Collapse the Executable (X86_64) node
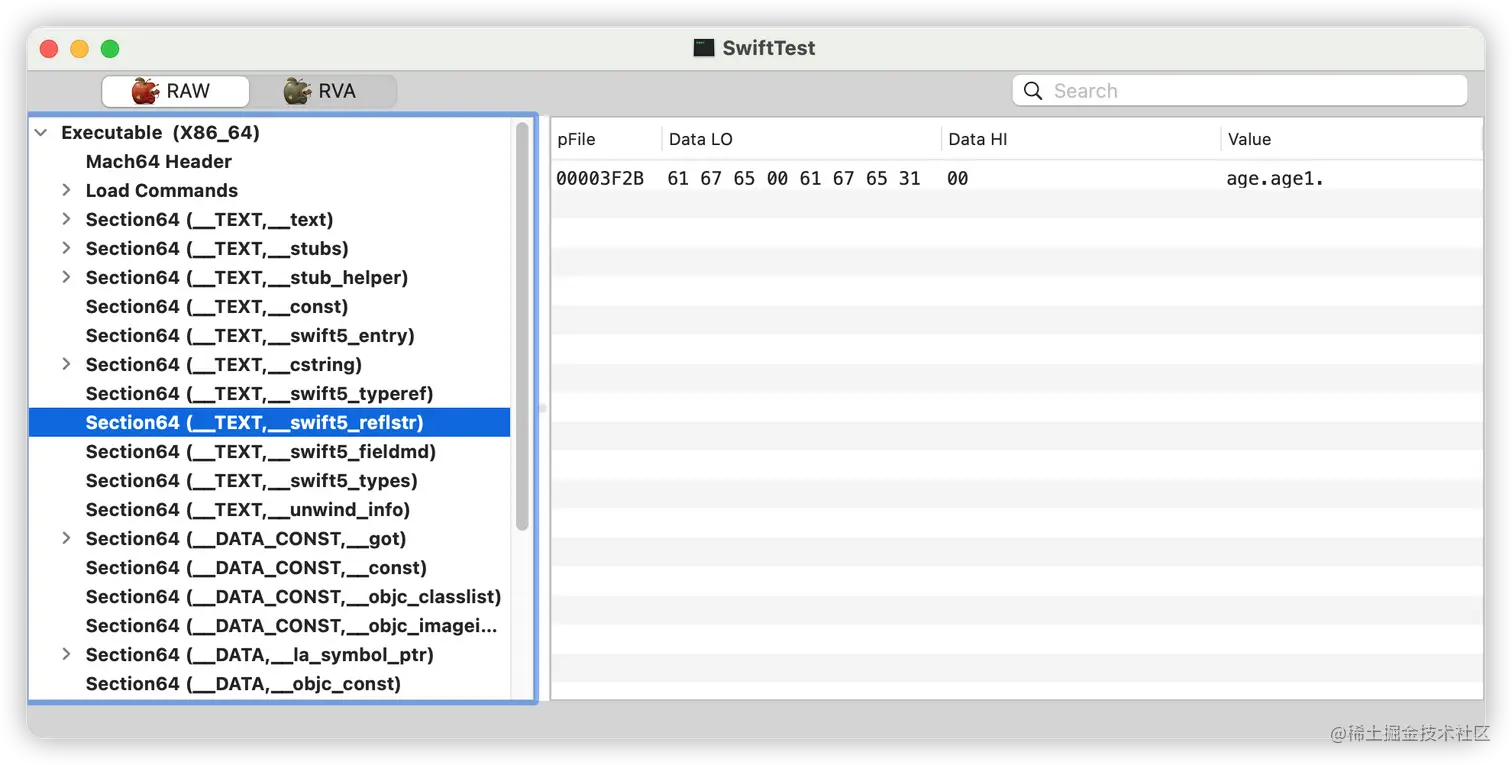Viewport: 1512px width, 765px height. click(41, 132)
